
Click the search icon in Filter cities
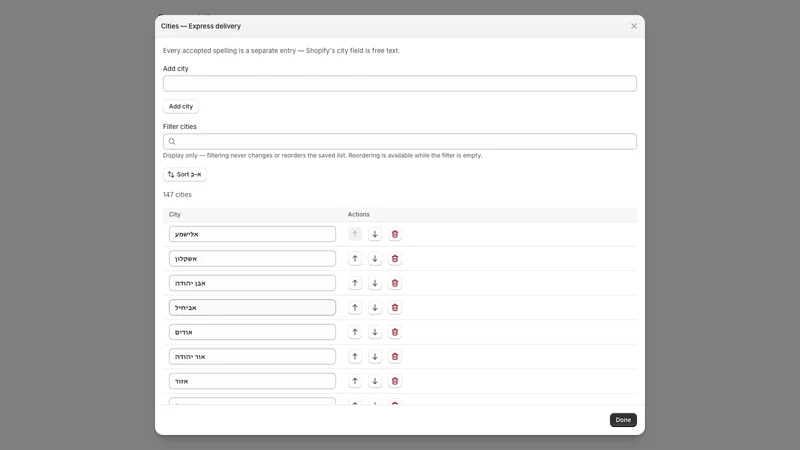[x=172, y=142]
